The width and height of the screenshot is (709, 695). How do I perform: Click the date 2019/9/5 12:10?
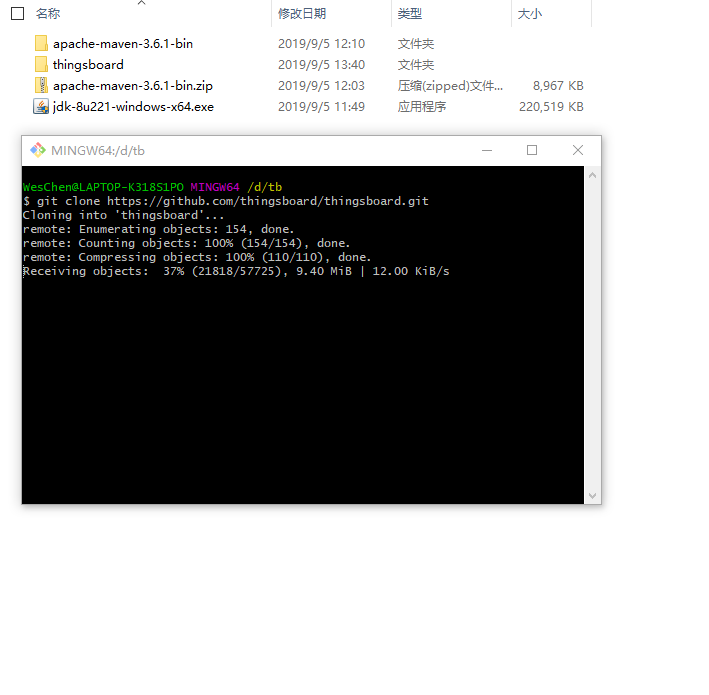(321, 43)
